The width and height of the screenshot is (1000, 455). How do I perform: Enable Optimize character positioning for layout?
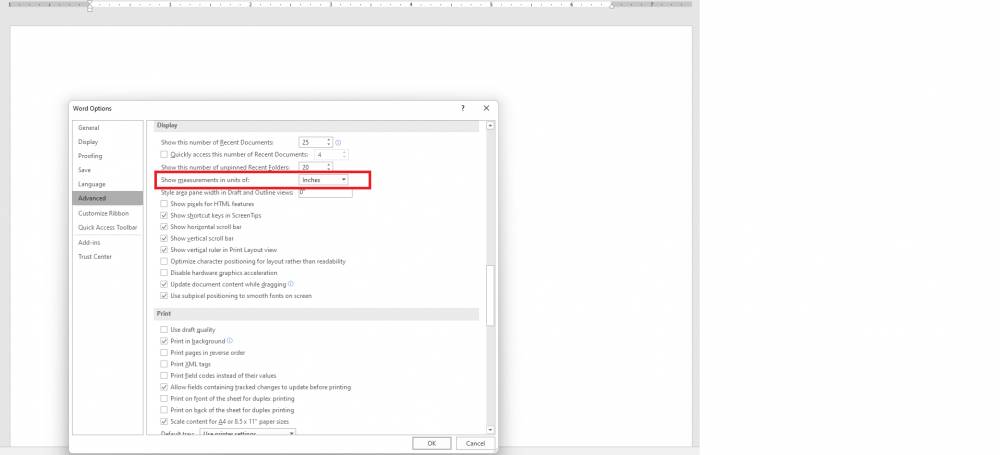(x=164, y=261)
